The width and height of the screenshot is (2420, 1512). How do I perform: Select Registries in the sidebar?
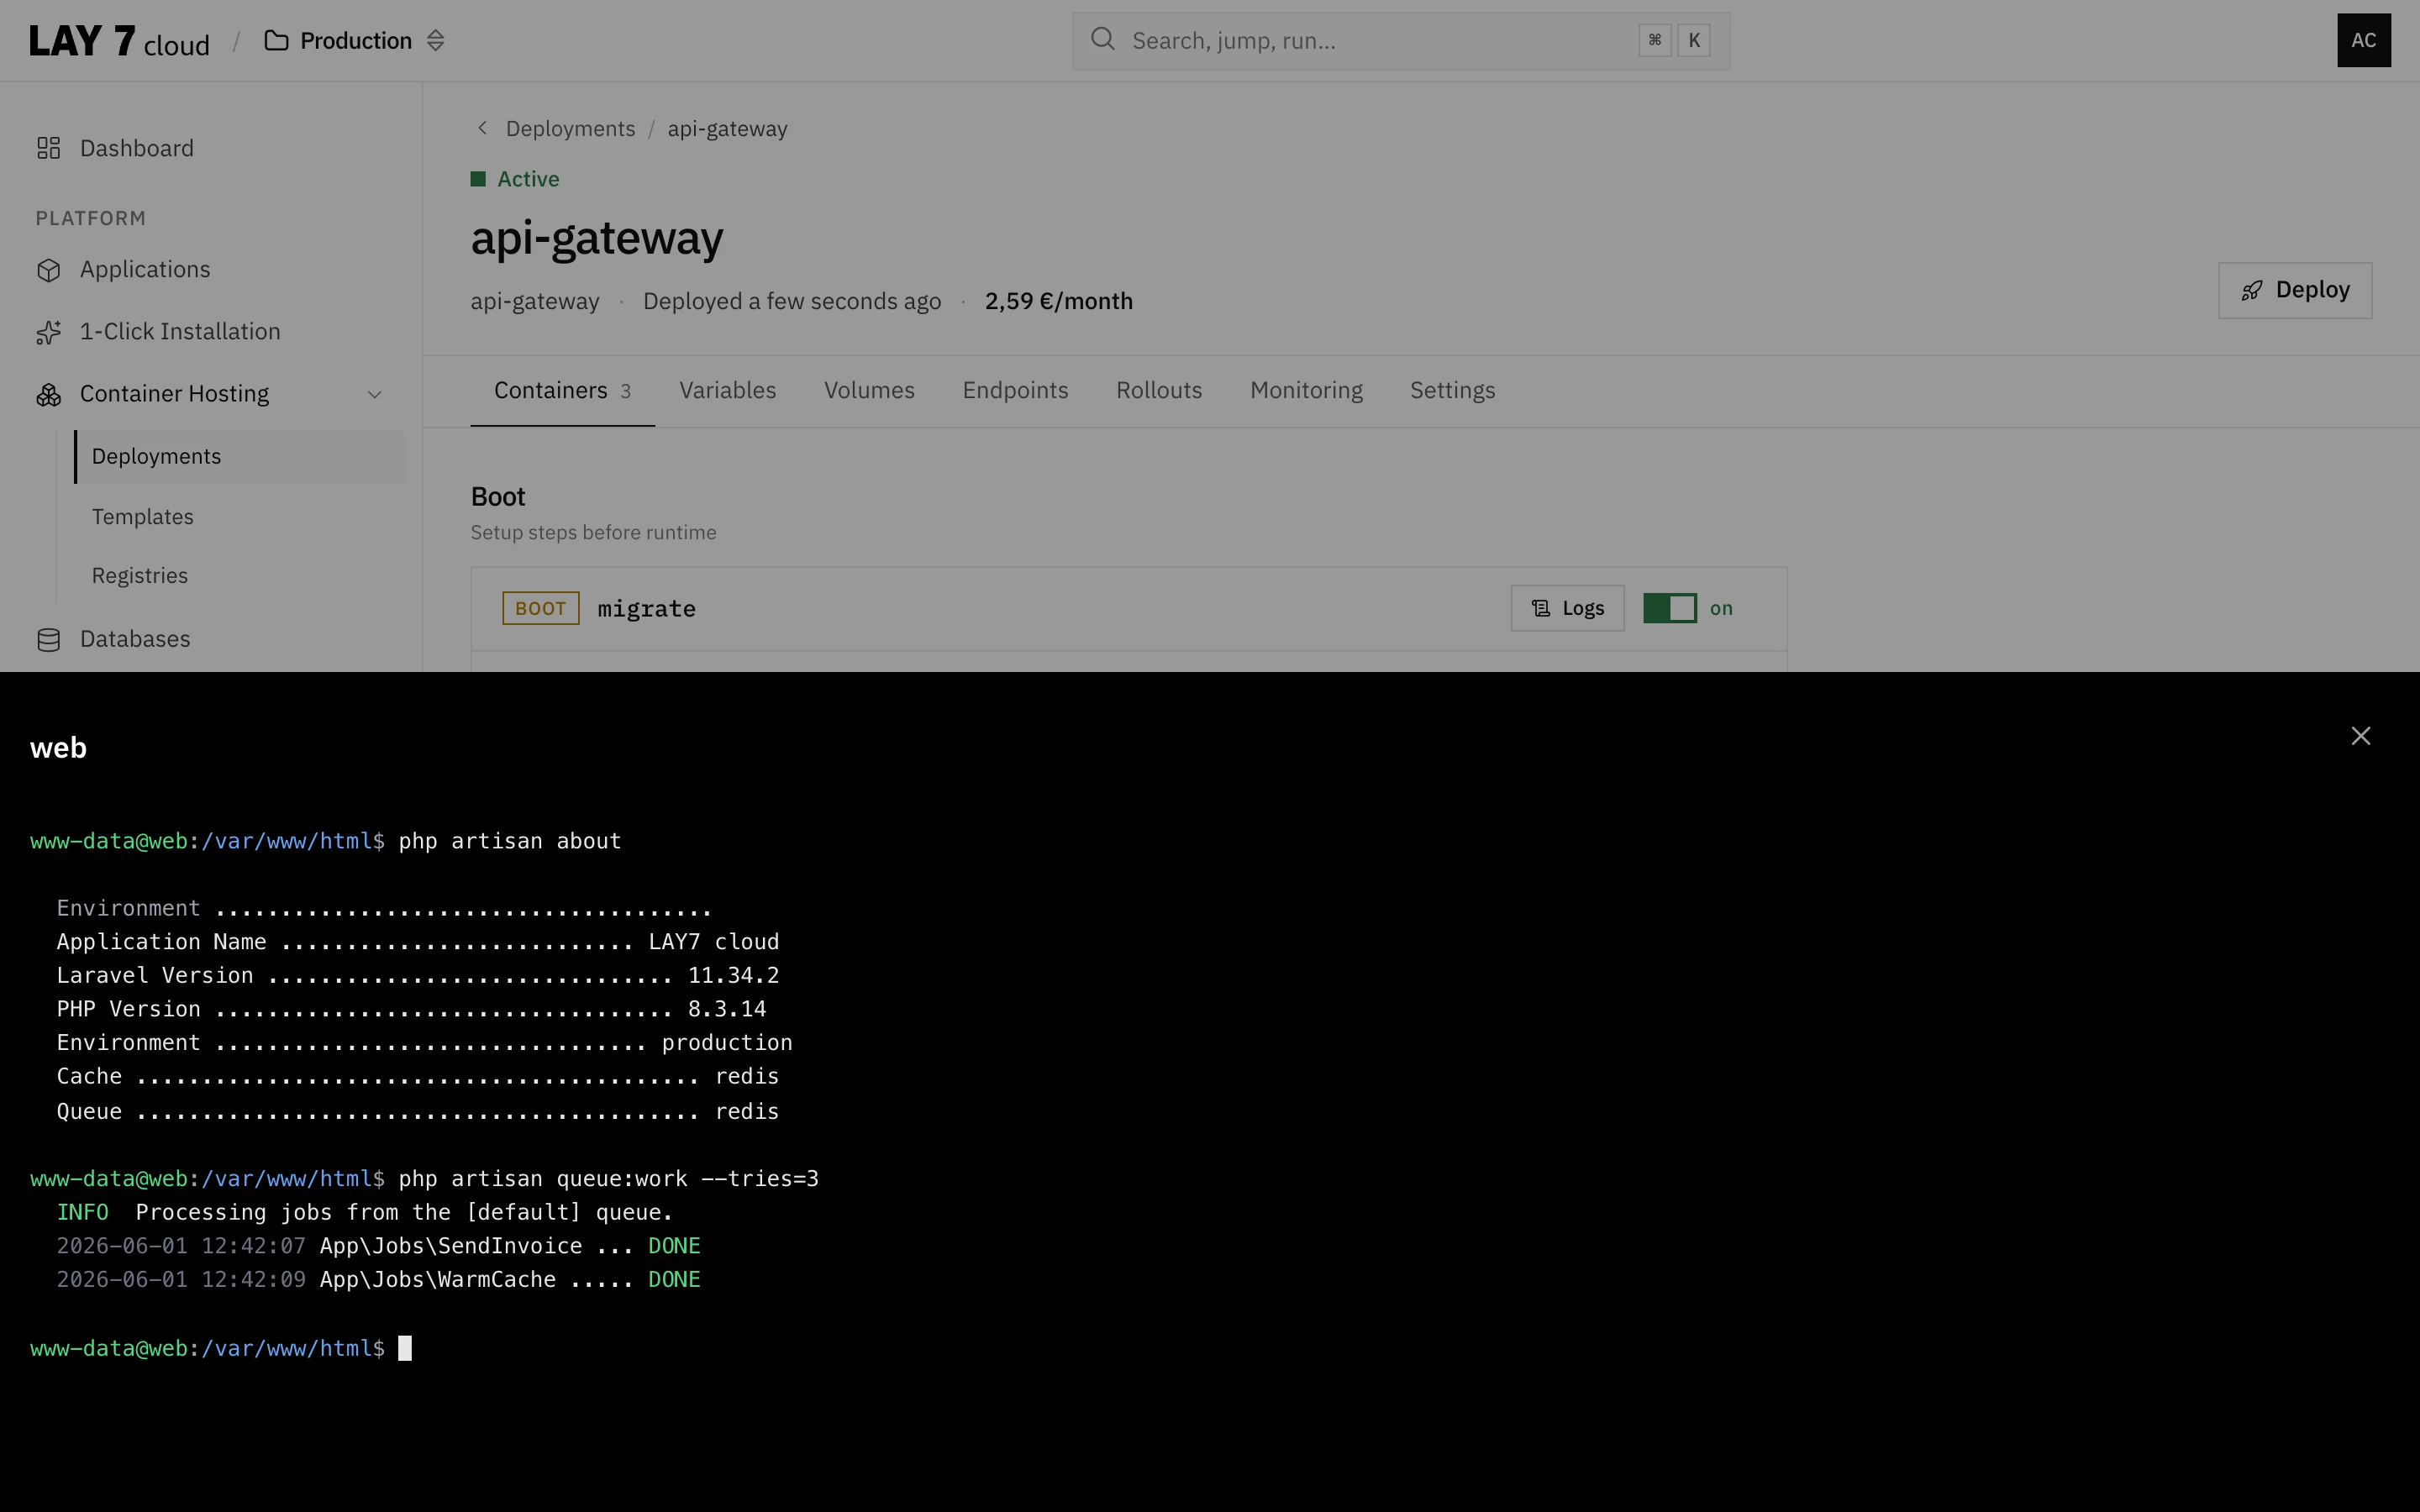click(140, 576)
